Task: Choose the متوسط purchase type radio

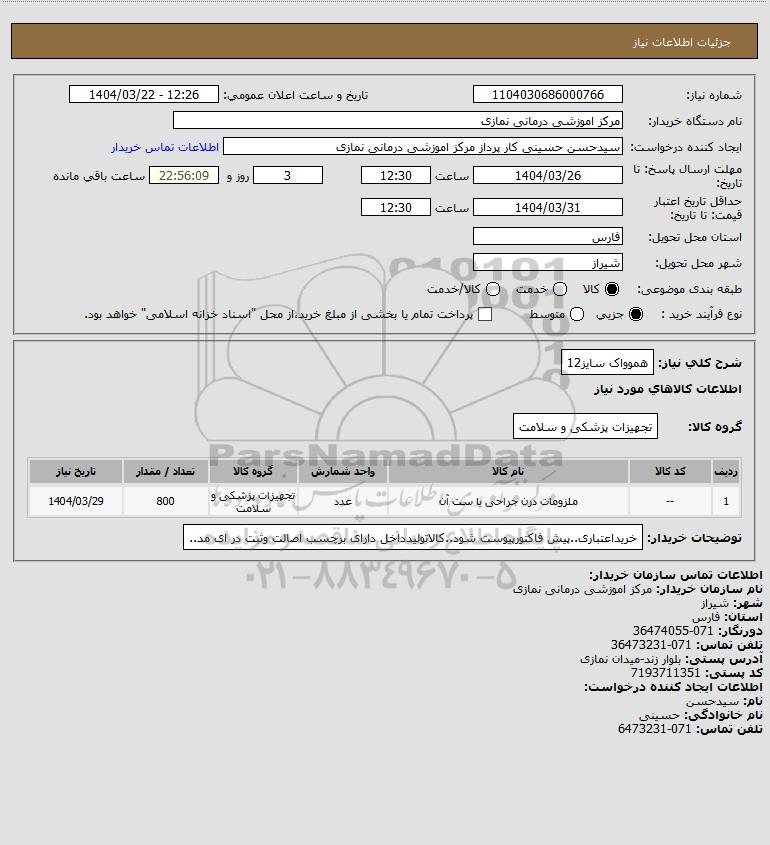Action: (577, 314)
